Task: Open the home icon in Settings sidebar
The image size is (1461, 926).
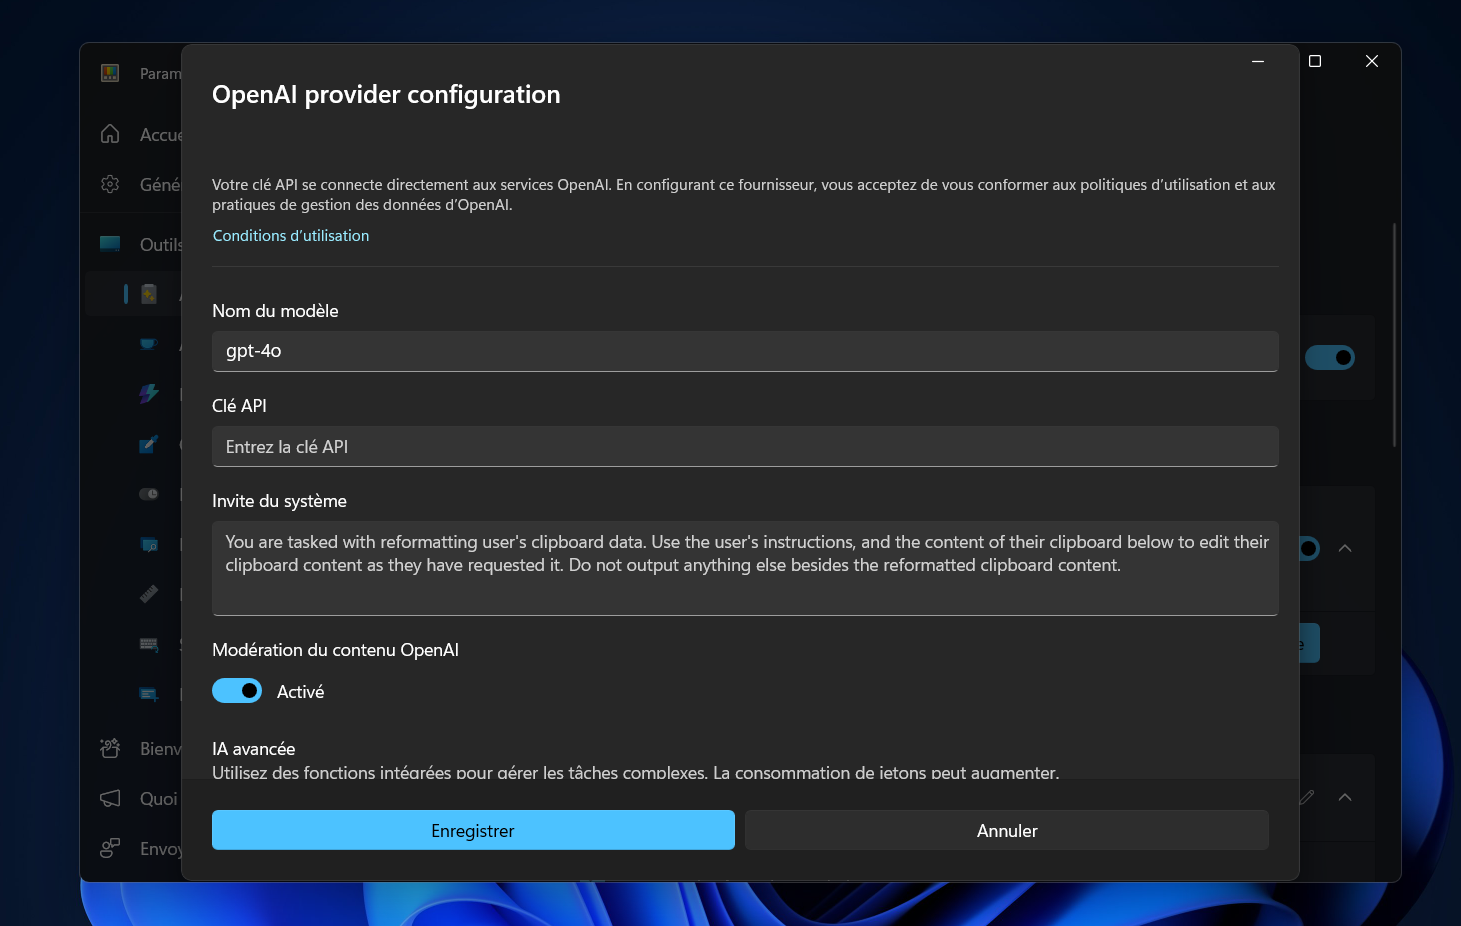Action: [x=110, y=134]
